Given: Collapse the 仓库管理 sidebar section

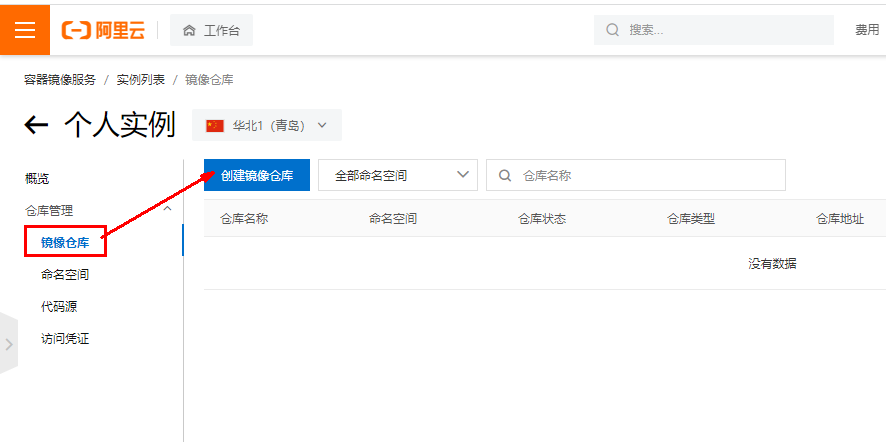Looking at the screenshot, I should point(167,209).
